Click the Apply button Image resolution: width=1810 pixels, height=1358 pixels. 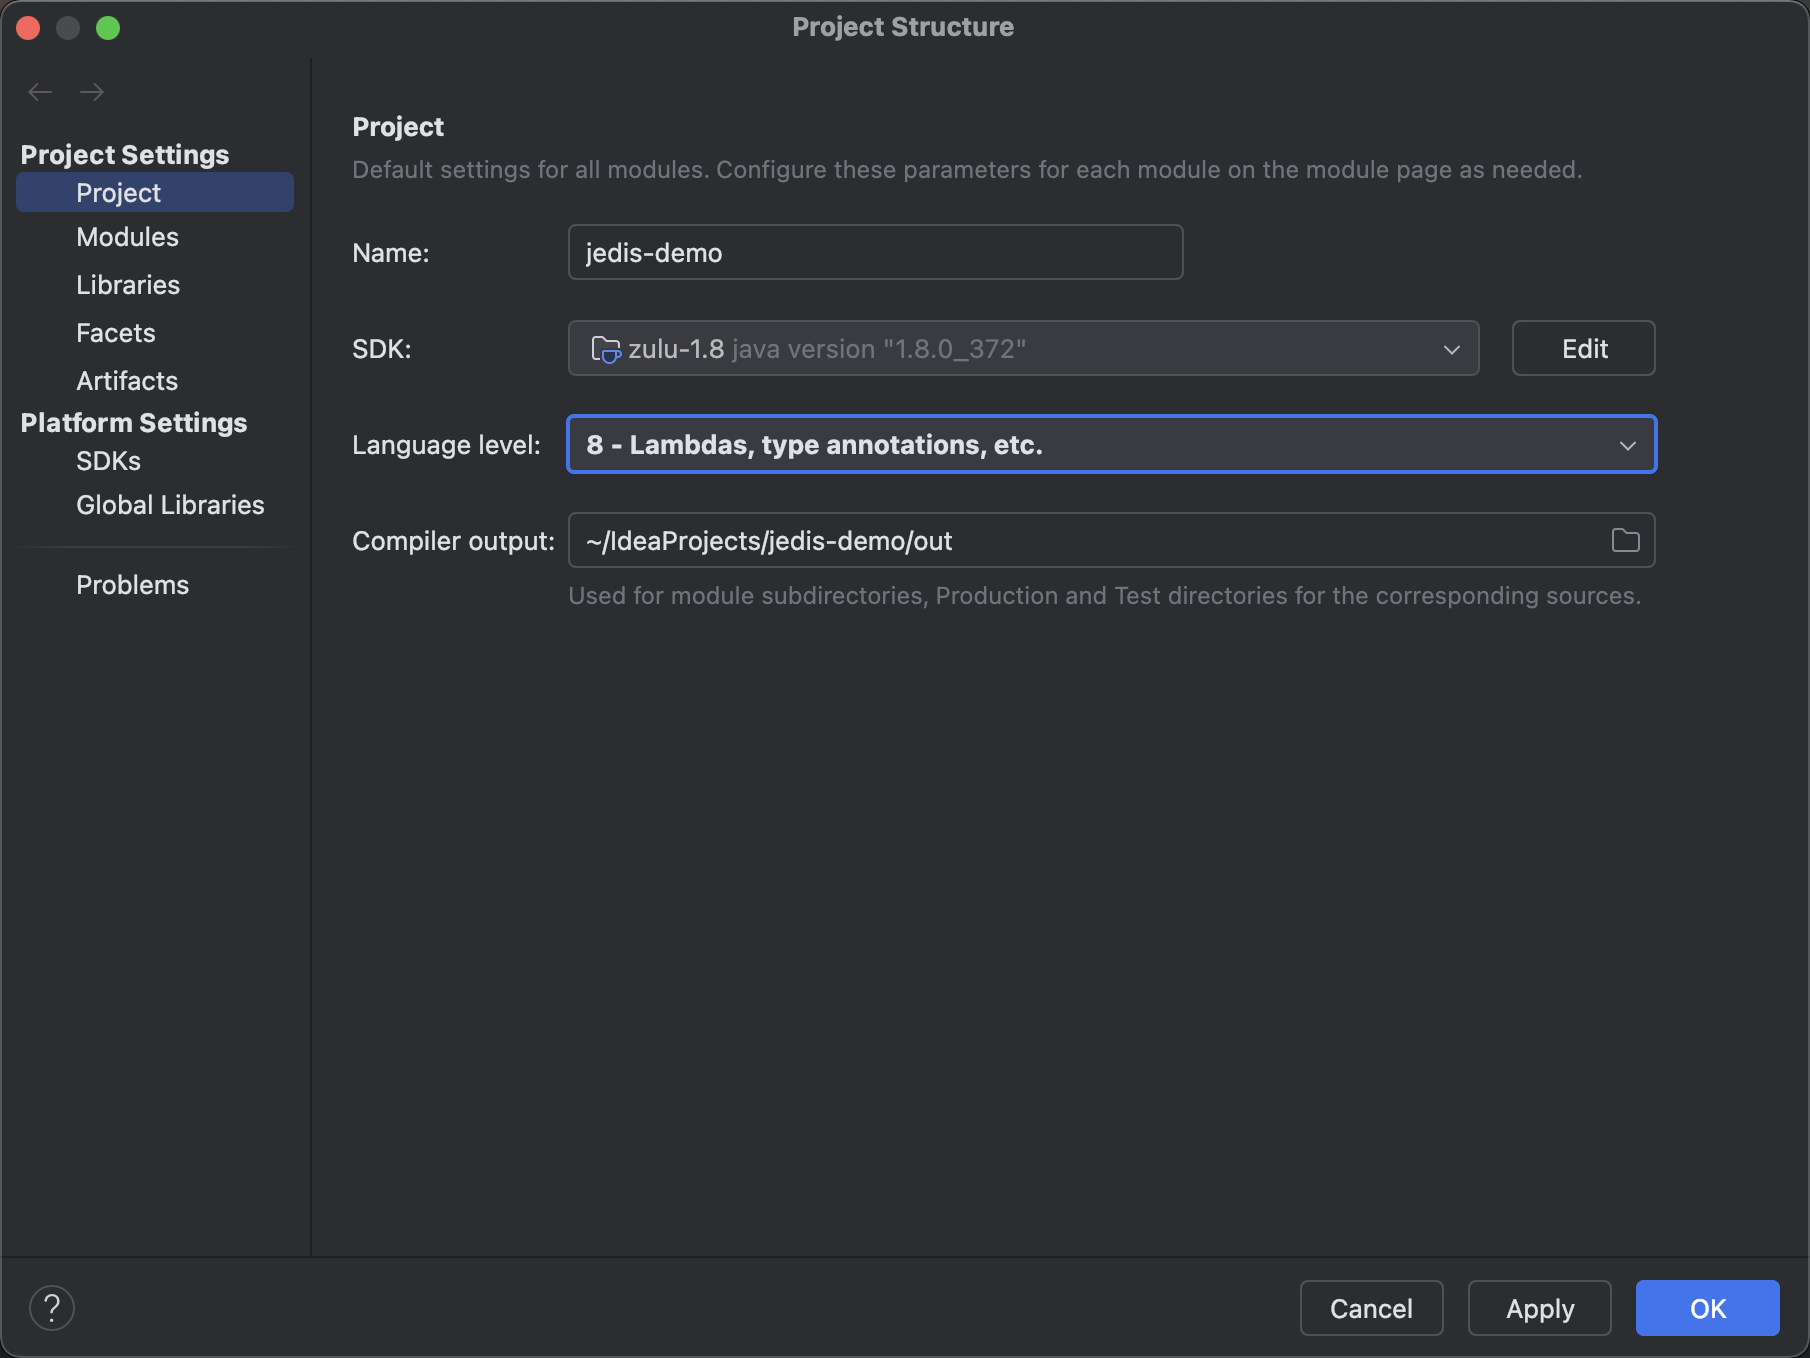pyautogui.click(x=1540, y=1308)
